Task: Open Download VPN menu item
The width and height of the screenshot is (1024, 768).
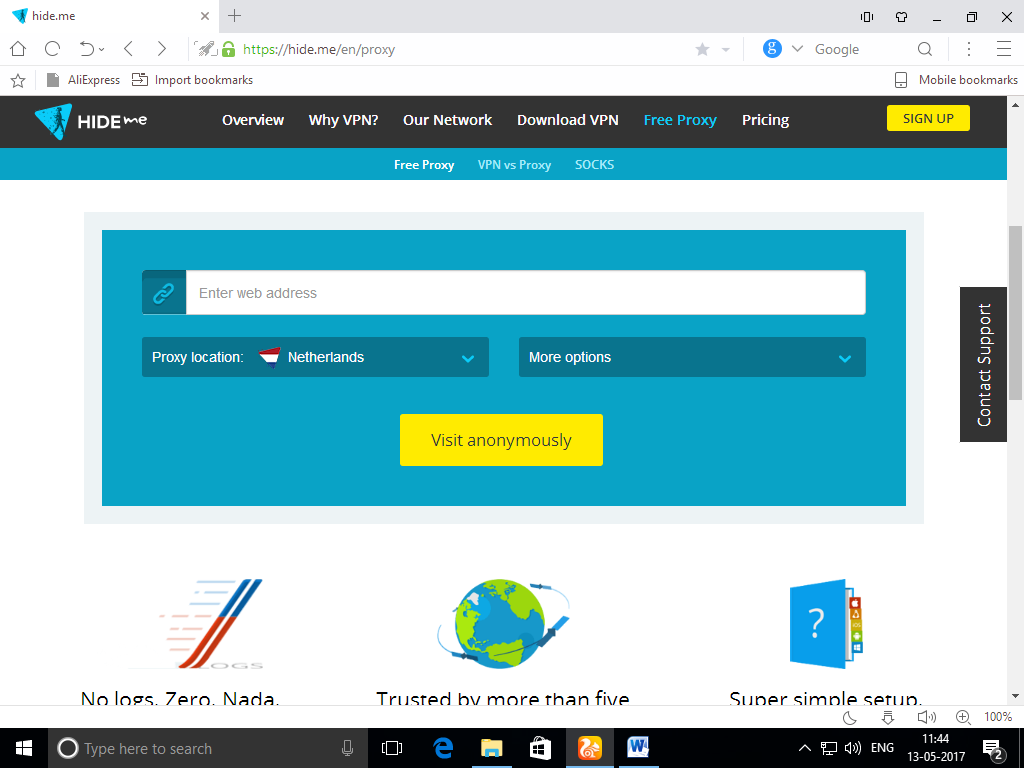Action: [568, 120]
